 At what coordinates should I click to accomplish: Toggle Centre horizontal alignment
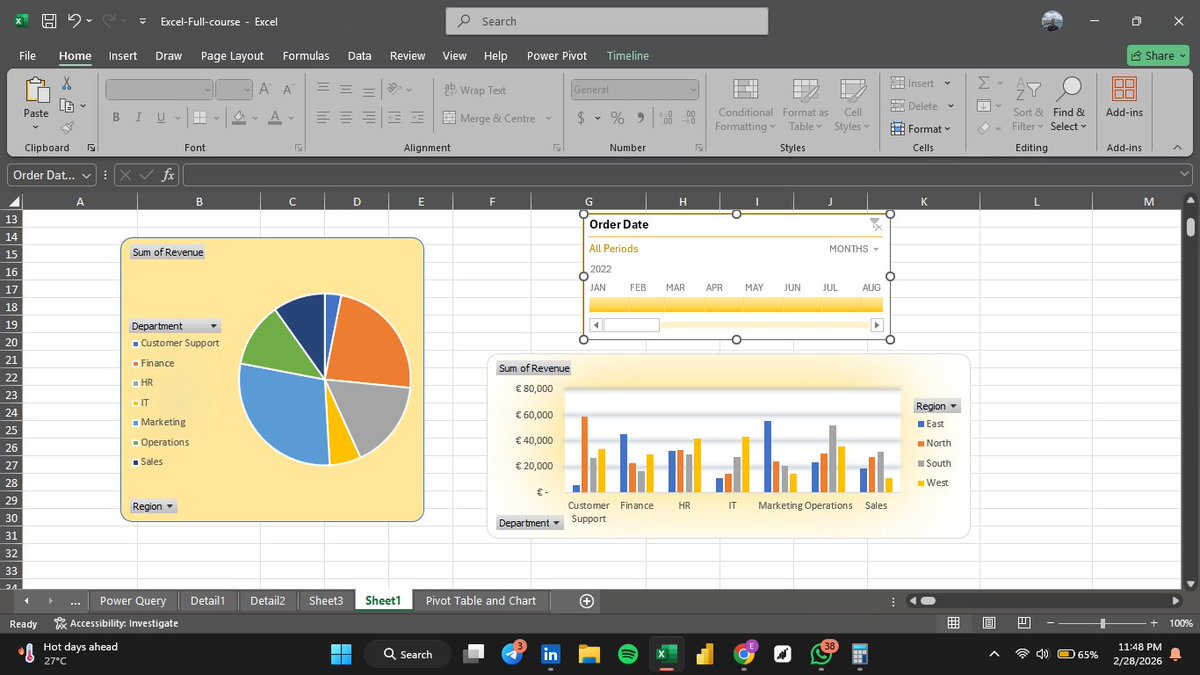(x=346, y=118)
